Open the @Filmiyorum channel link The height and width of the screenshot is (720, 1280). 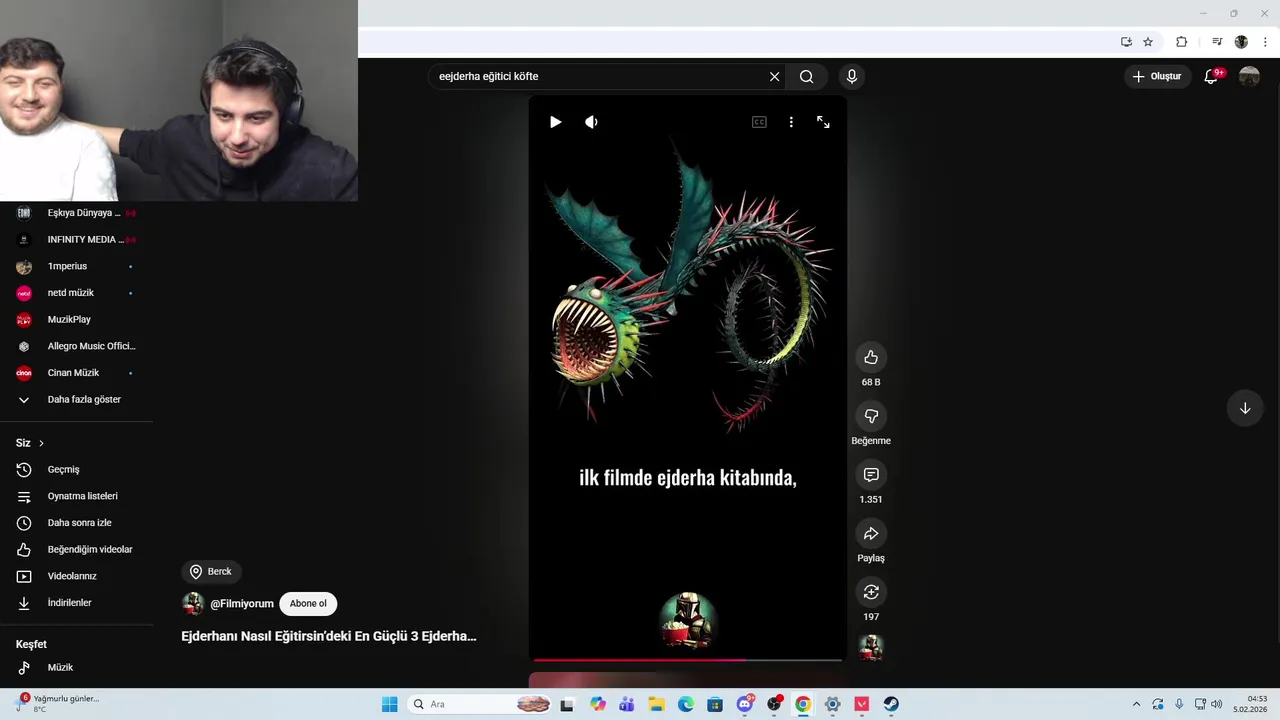tap(242, 604)
